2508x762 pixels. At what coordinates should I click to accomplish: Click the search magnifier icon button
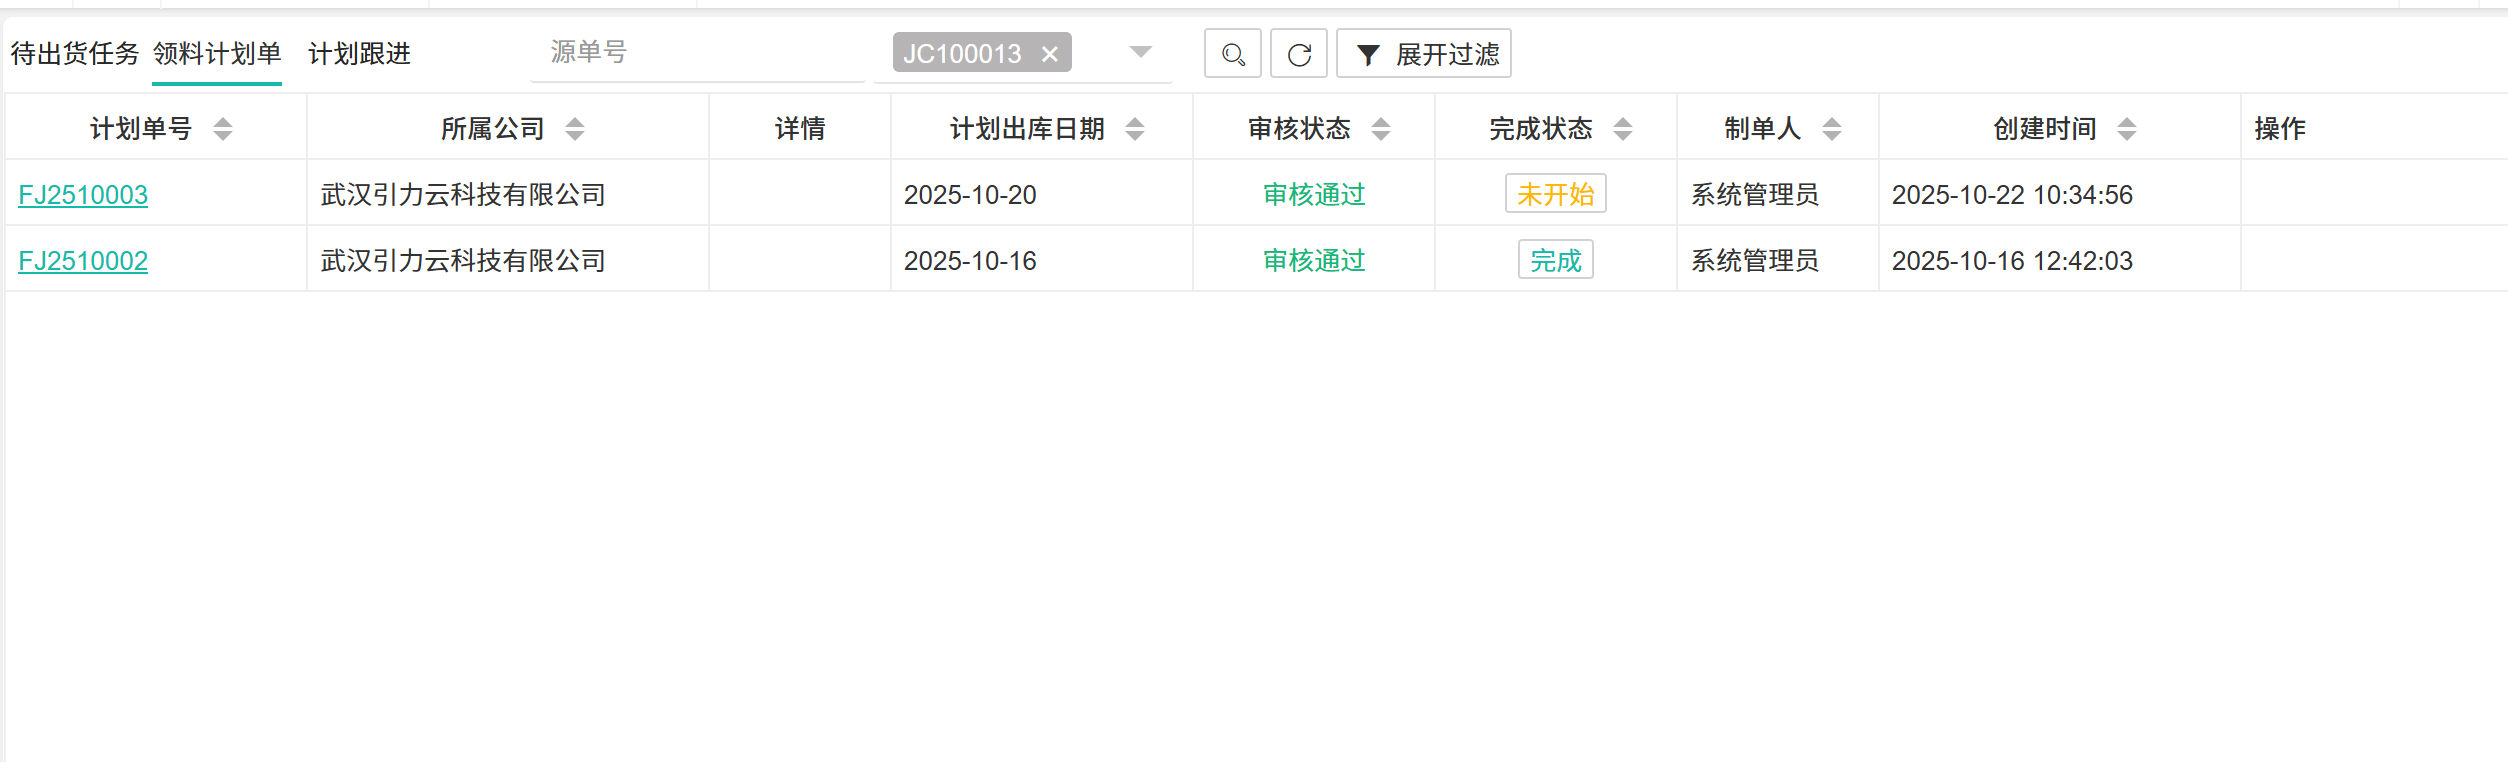(1232, 54)
